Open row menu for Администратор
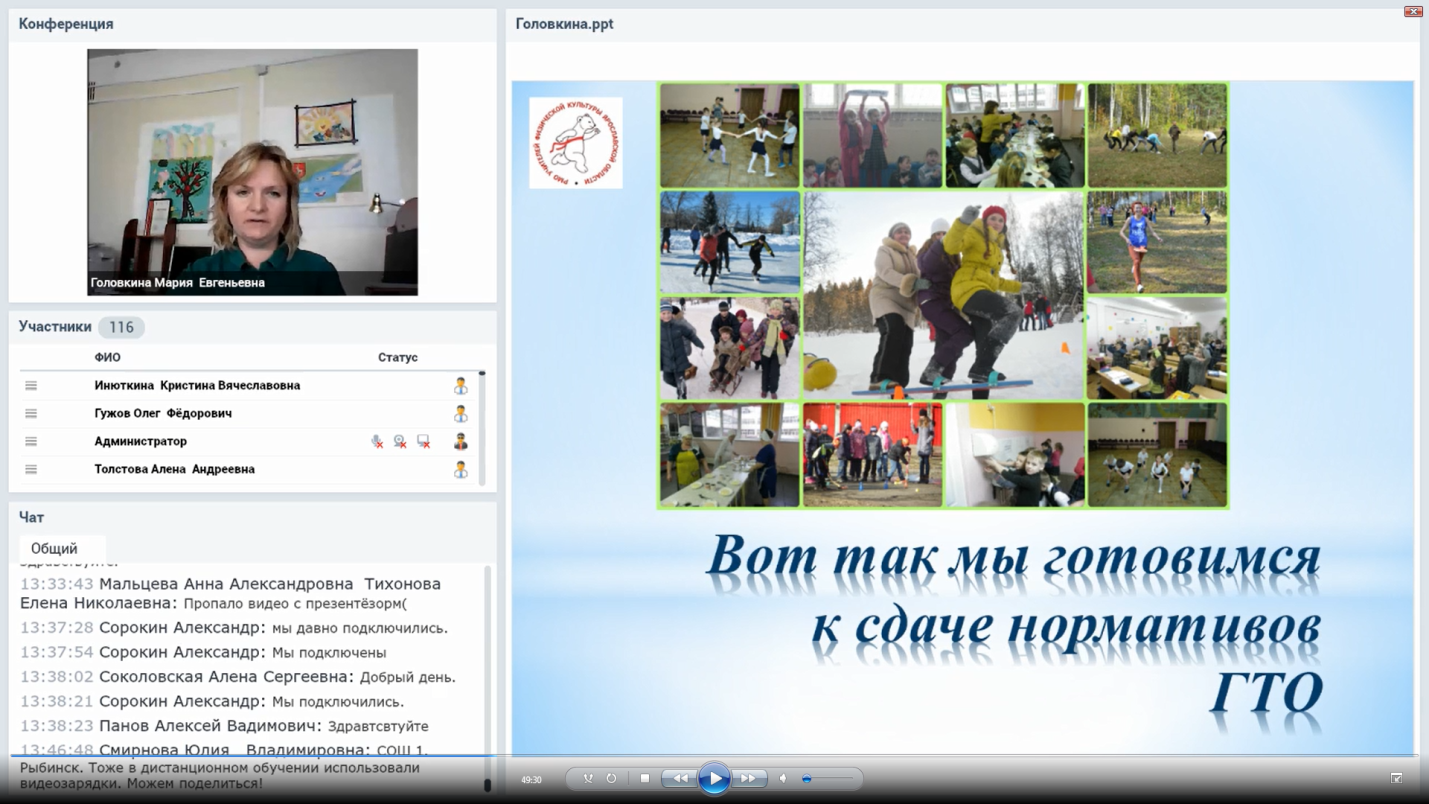This screenshot has height=804, width=1429. [31, 441]
